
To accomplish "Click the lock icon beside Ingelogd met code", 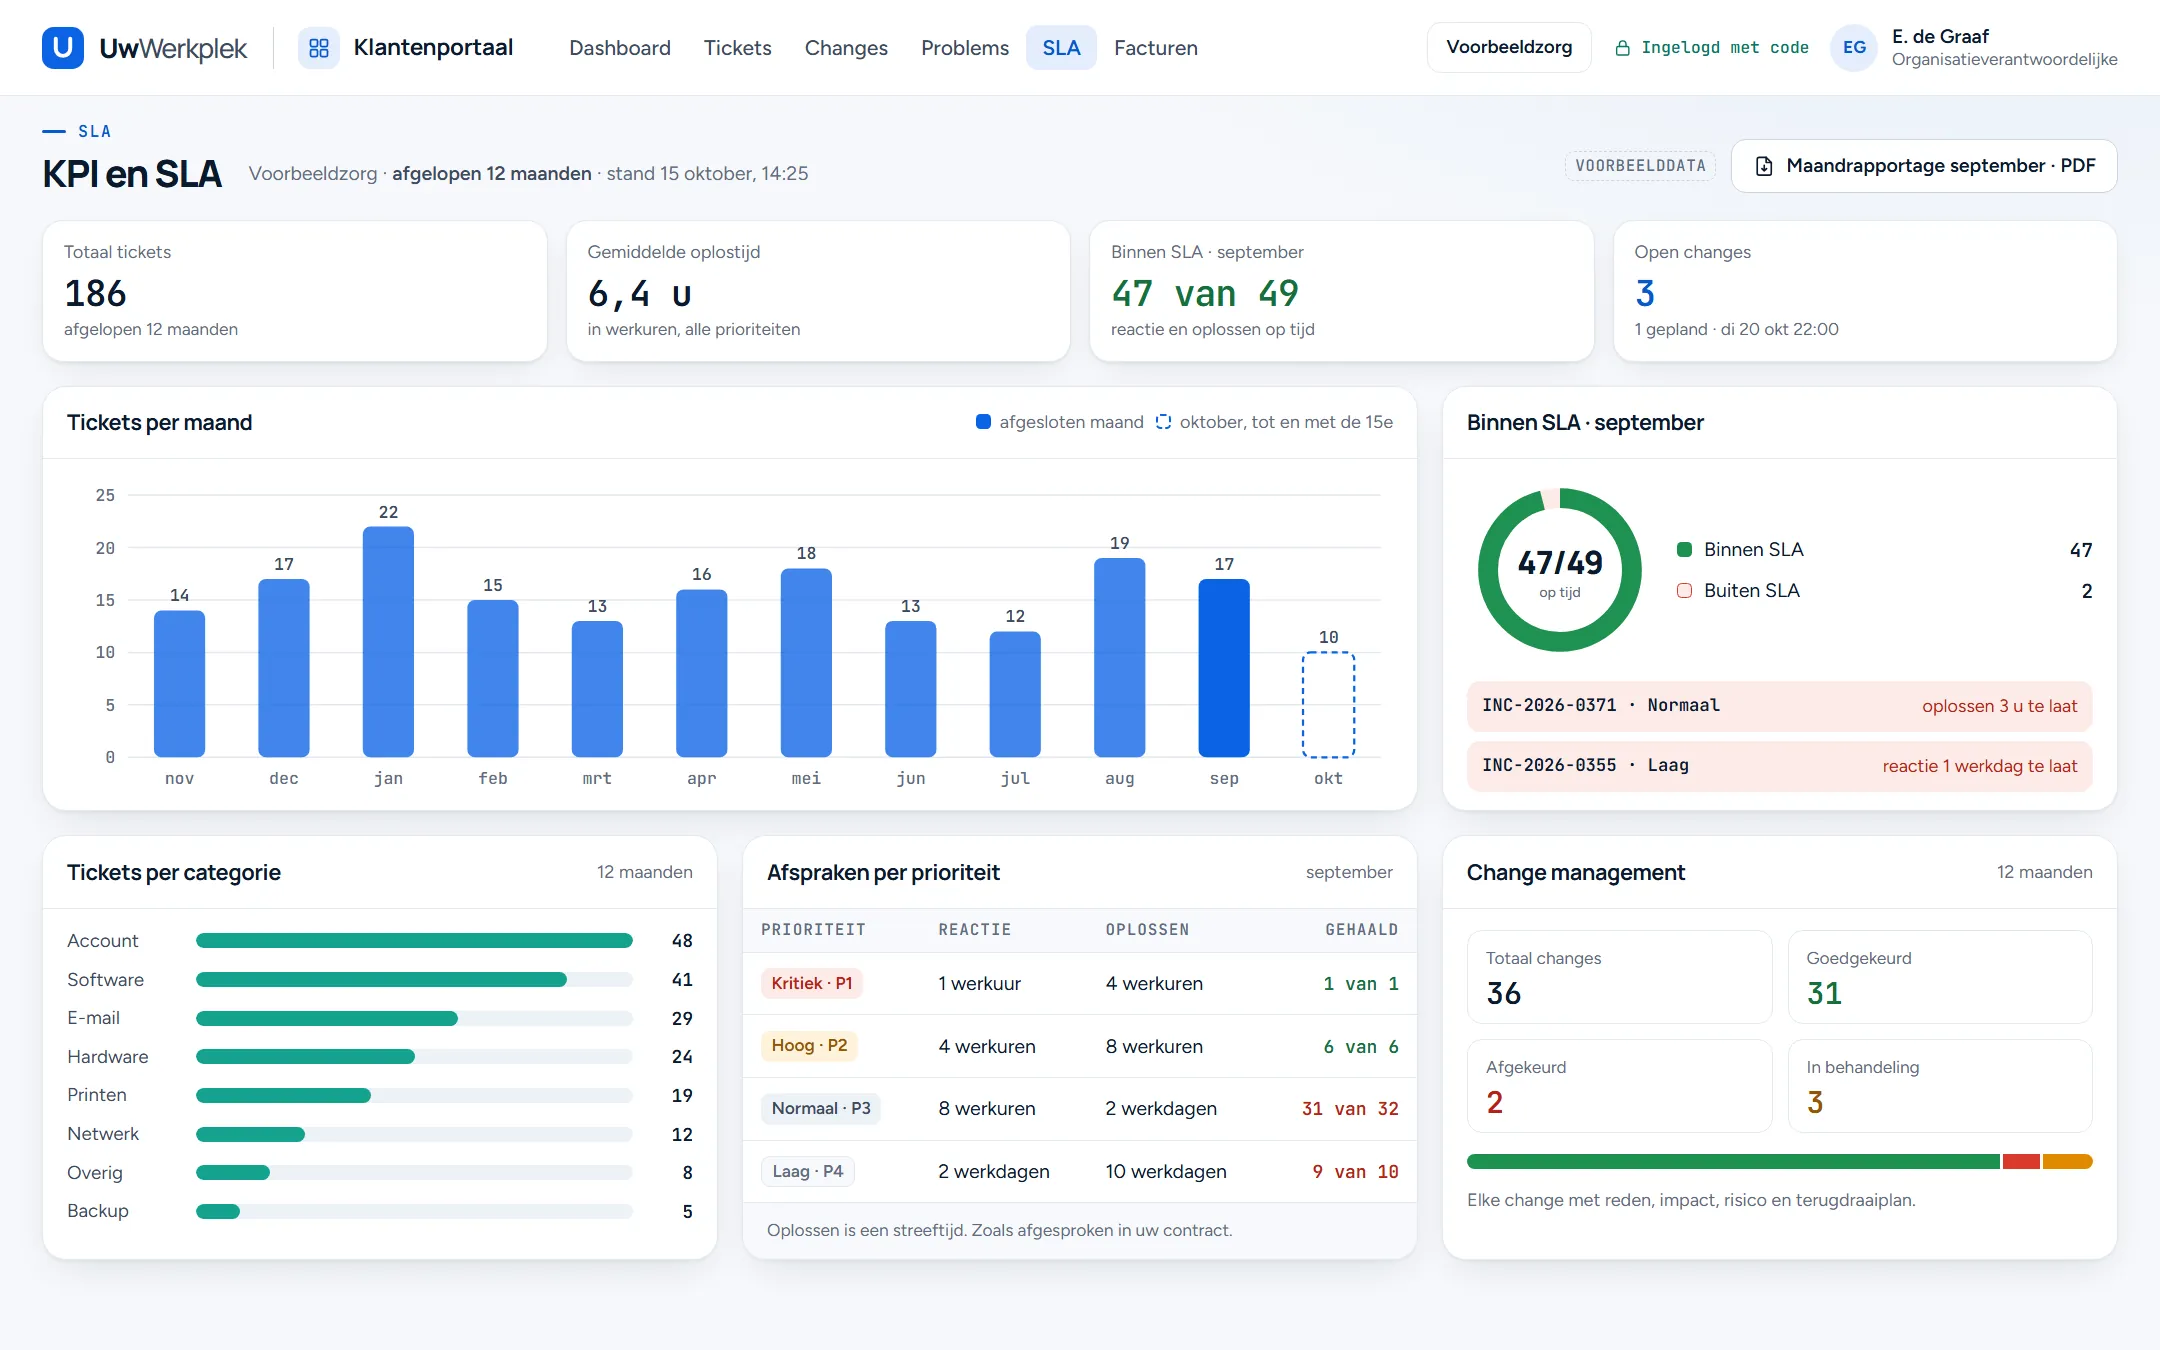I will pyautogui.click(x=1622, y=48).
